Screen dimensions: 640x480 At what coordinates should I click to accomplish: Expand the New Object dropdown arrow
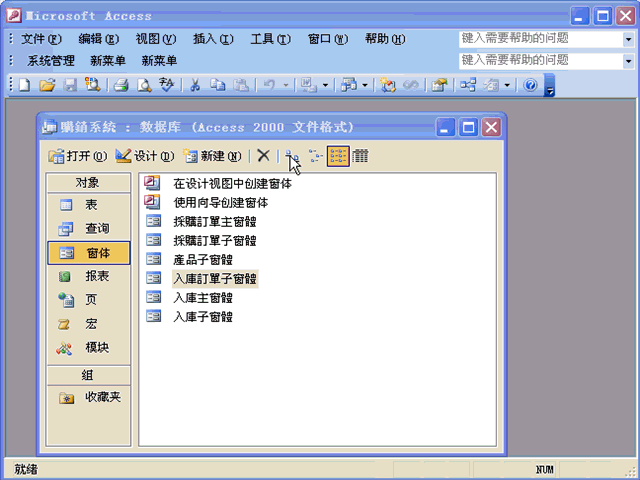point(507,85)
